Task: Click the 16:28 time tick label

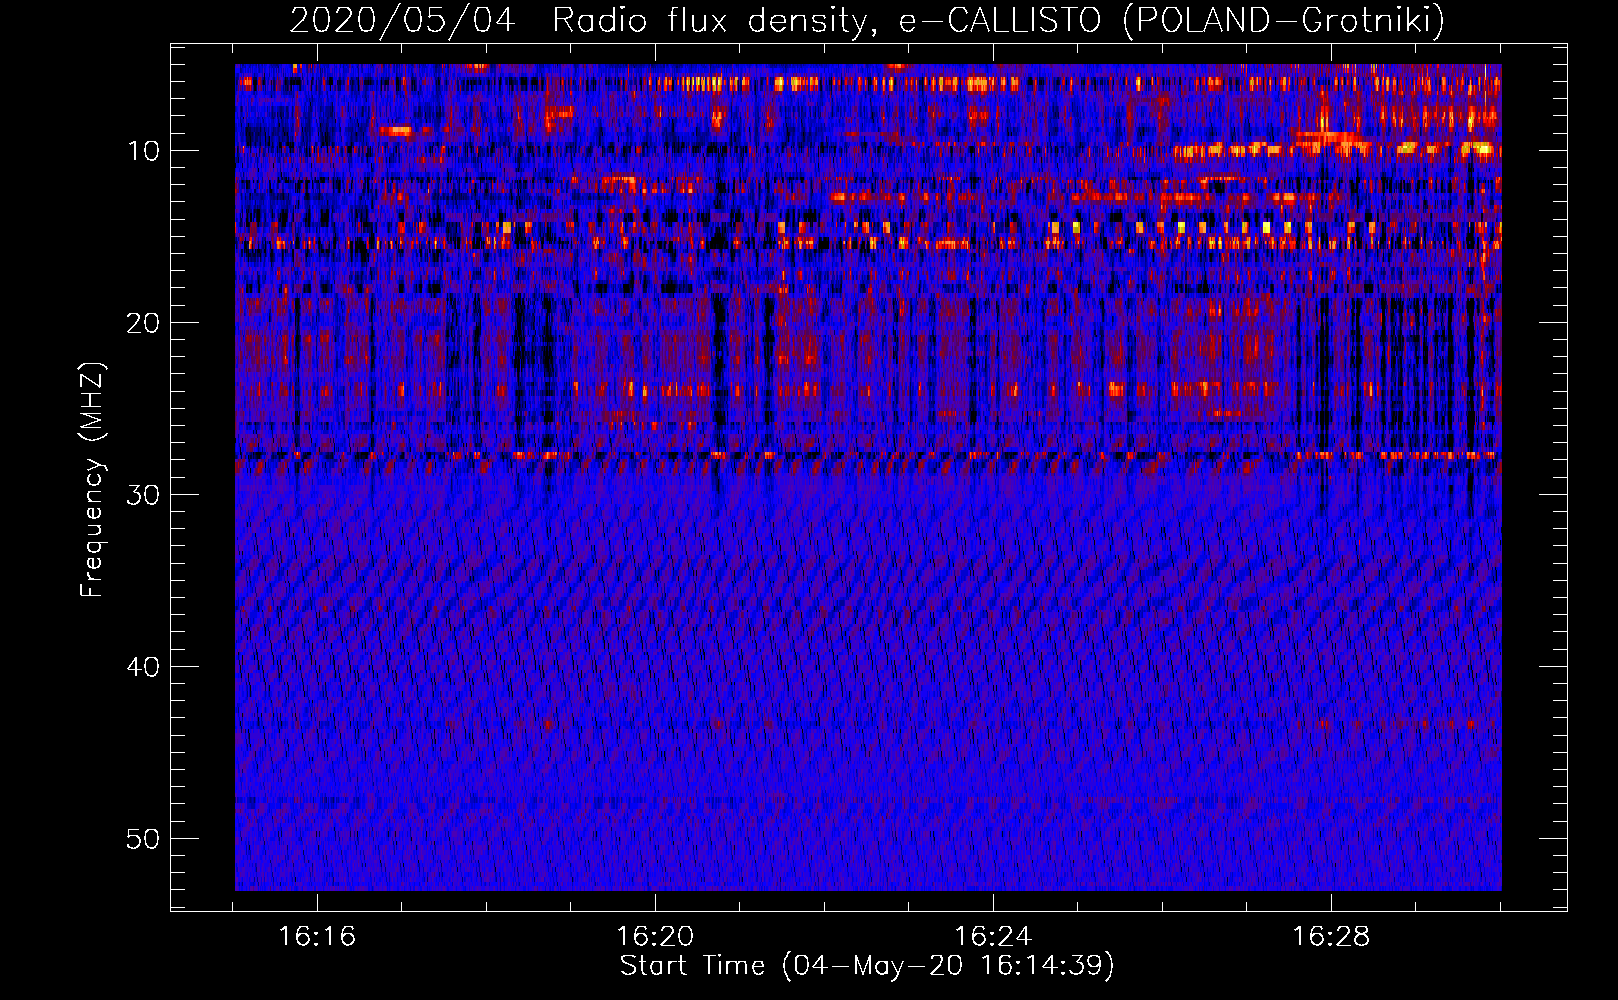Action: [x=1331, y=937]
